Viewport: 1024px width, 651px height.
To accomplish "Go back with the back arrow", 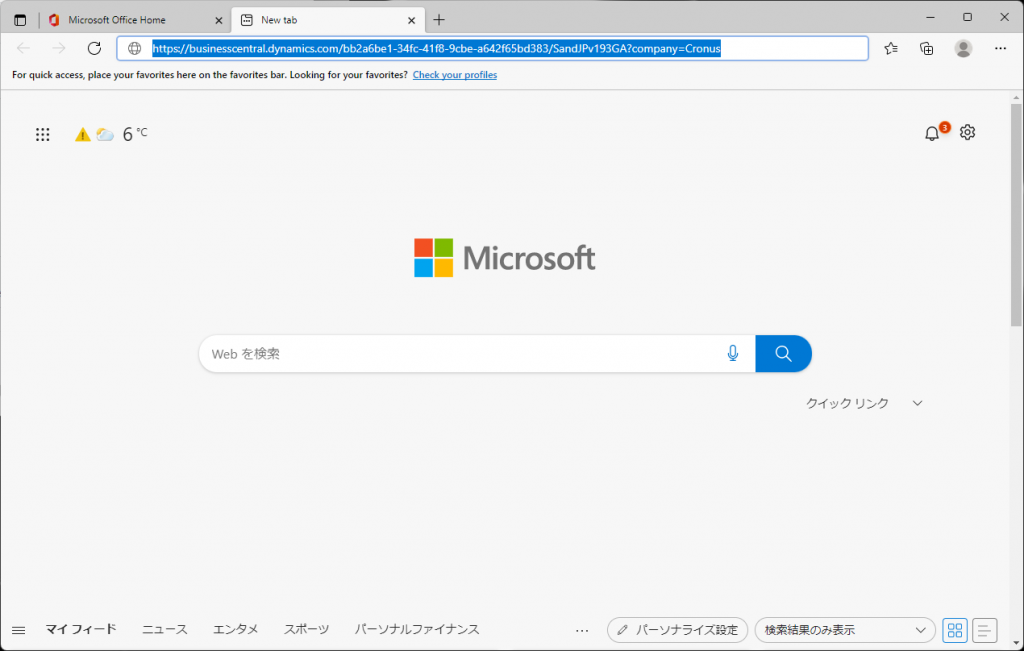I will (x=24, y=48).
